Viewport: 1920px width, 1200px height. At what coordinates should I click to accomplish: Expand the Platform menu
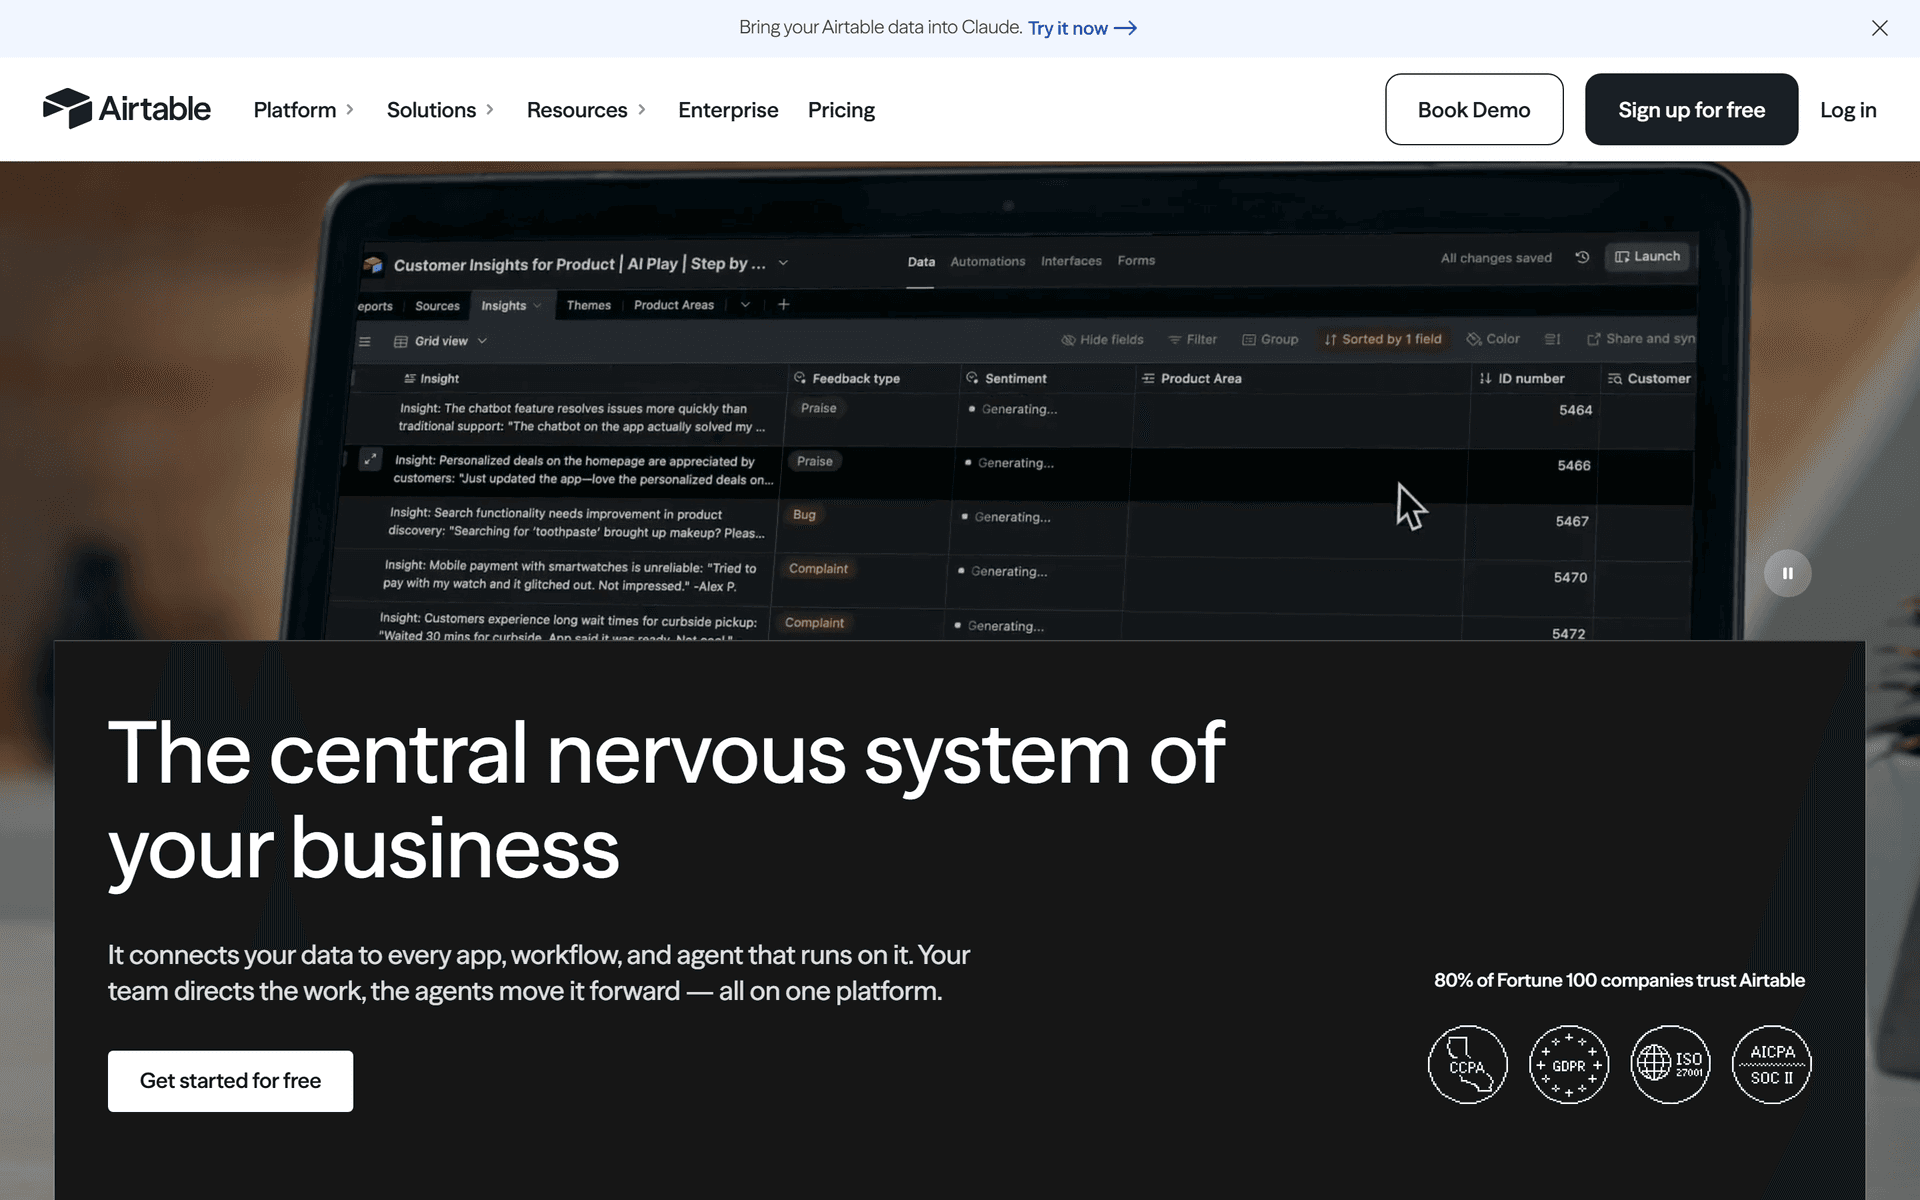(304, 110)
